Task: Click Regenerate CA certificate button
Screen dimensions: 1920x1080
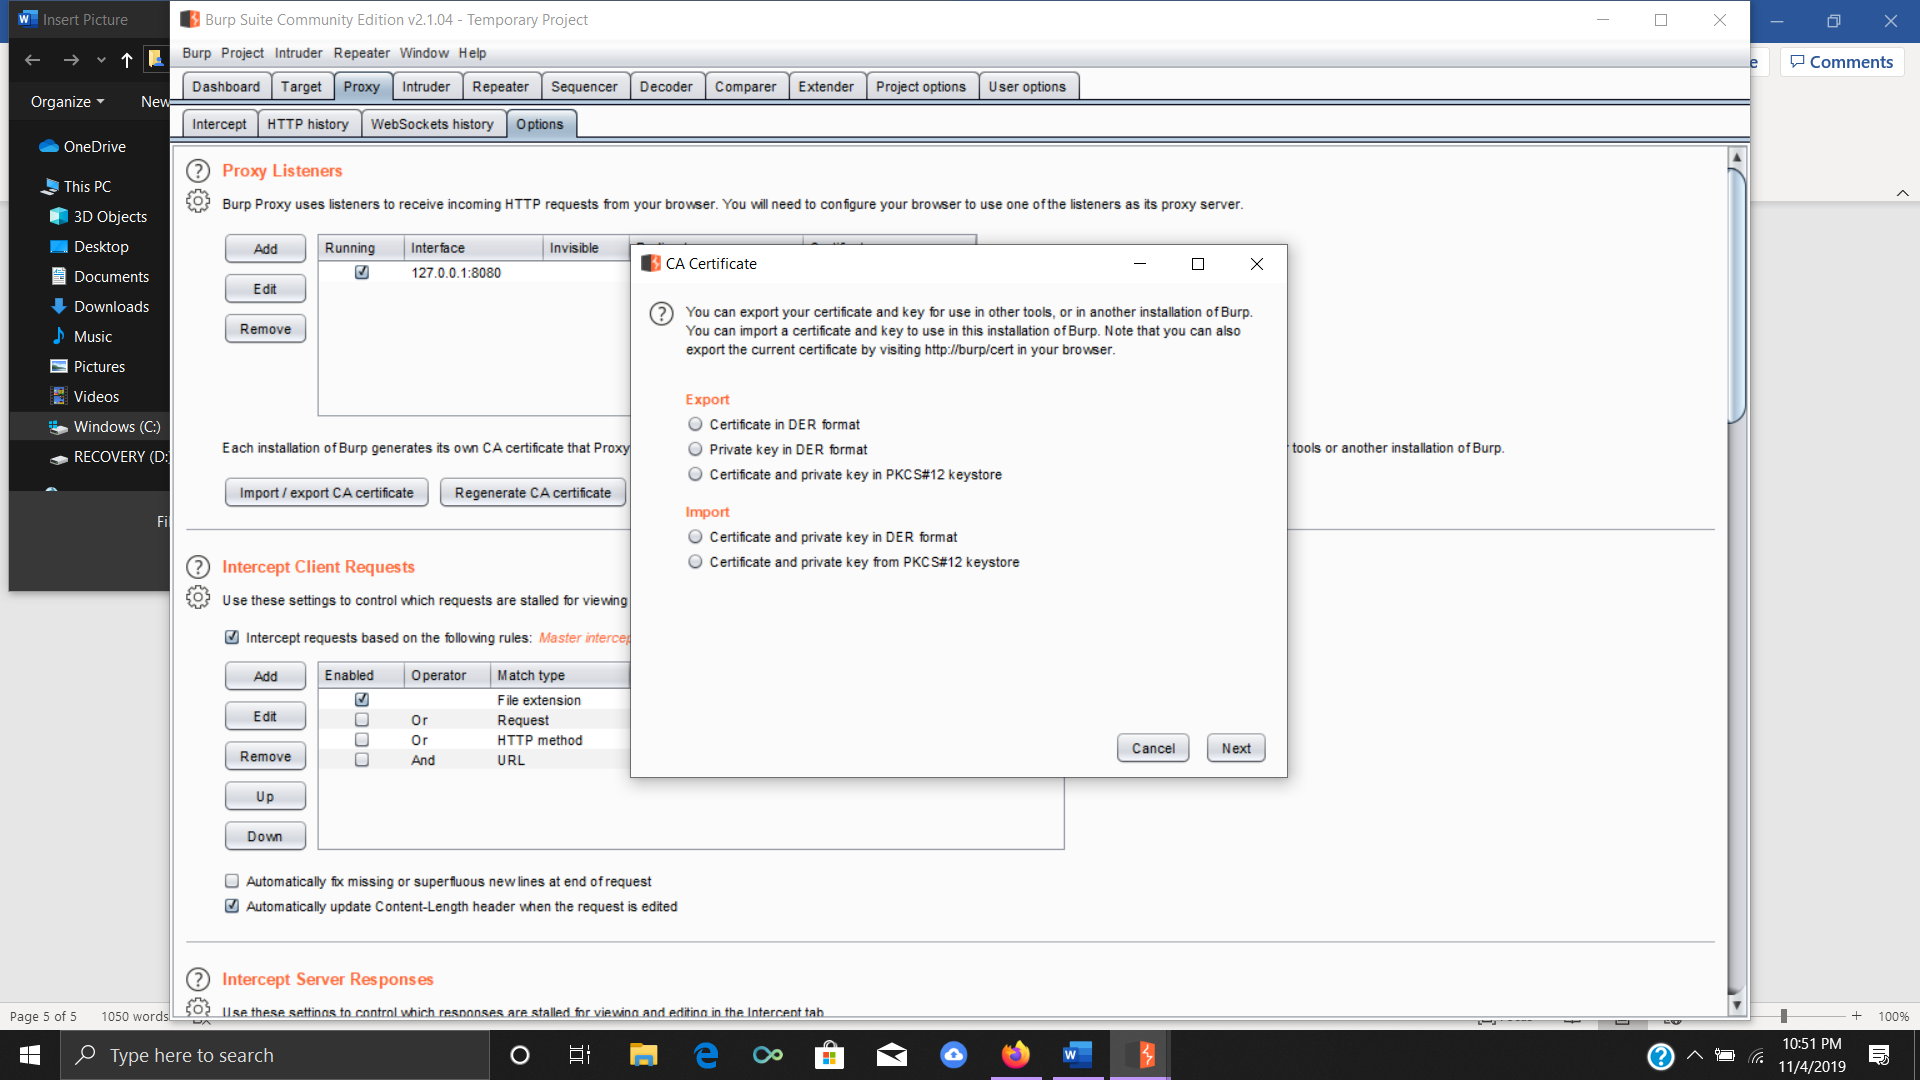Action: 533,492
